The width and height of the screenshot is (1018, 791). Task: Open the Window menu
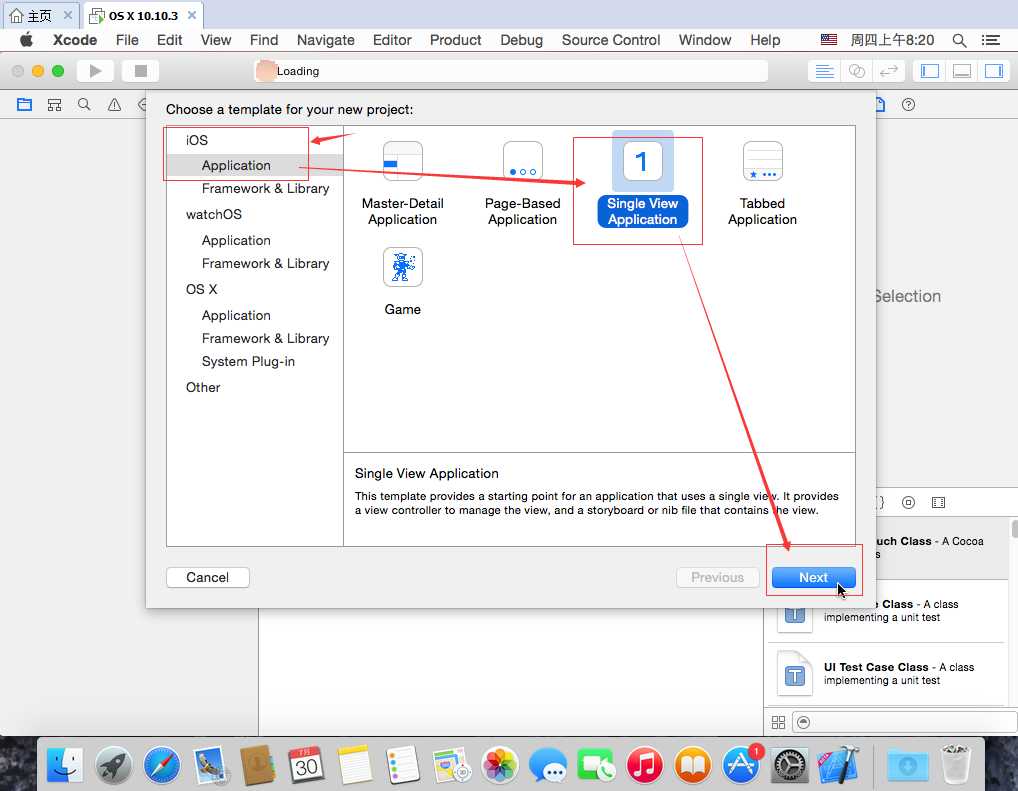(x=705, y=40)
